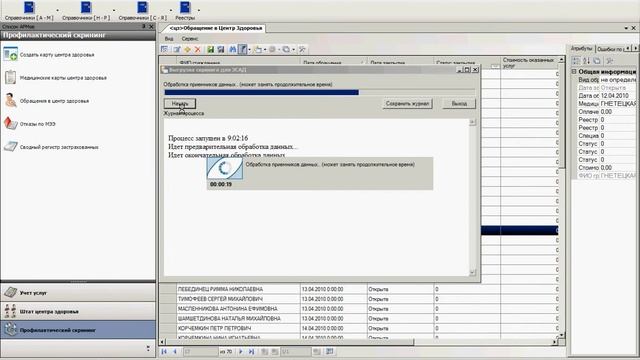640x360 pixels.
Task: Click the blue progress bar
Action: coord(262,93)
